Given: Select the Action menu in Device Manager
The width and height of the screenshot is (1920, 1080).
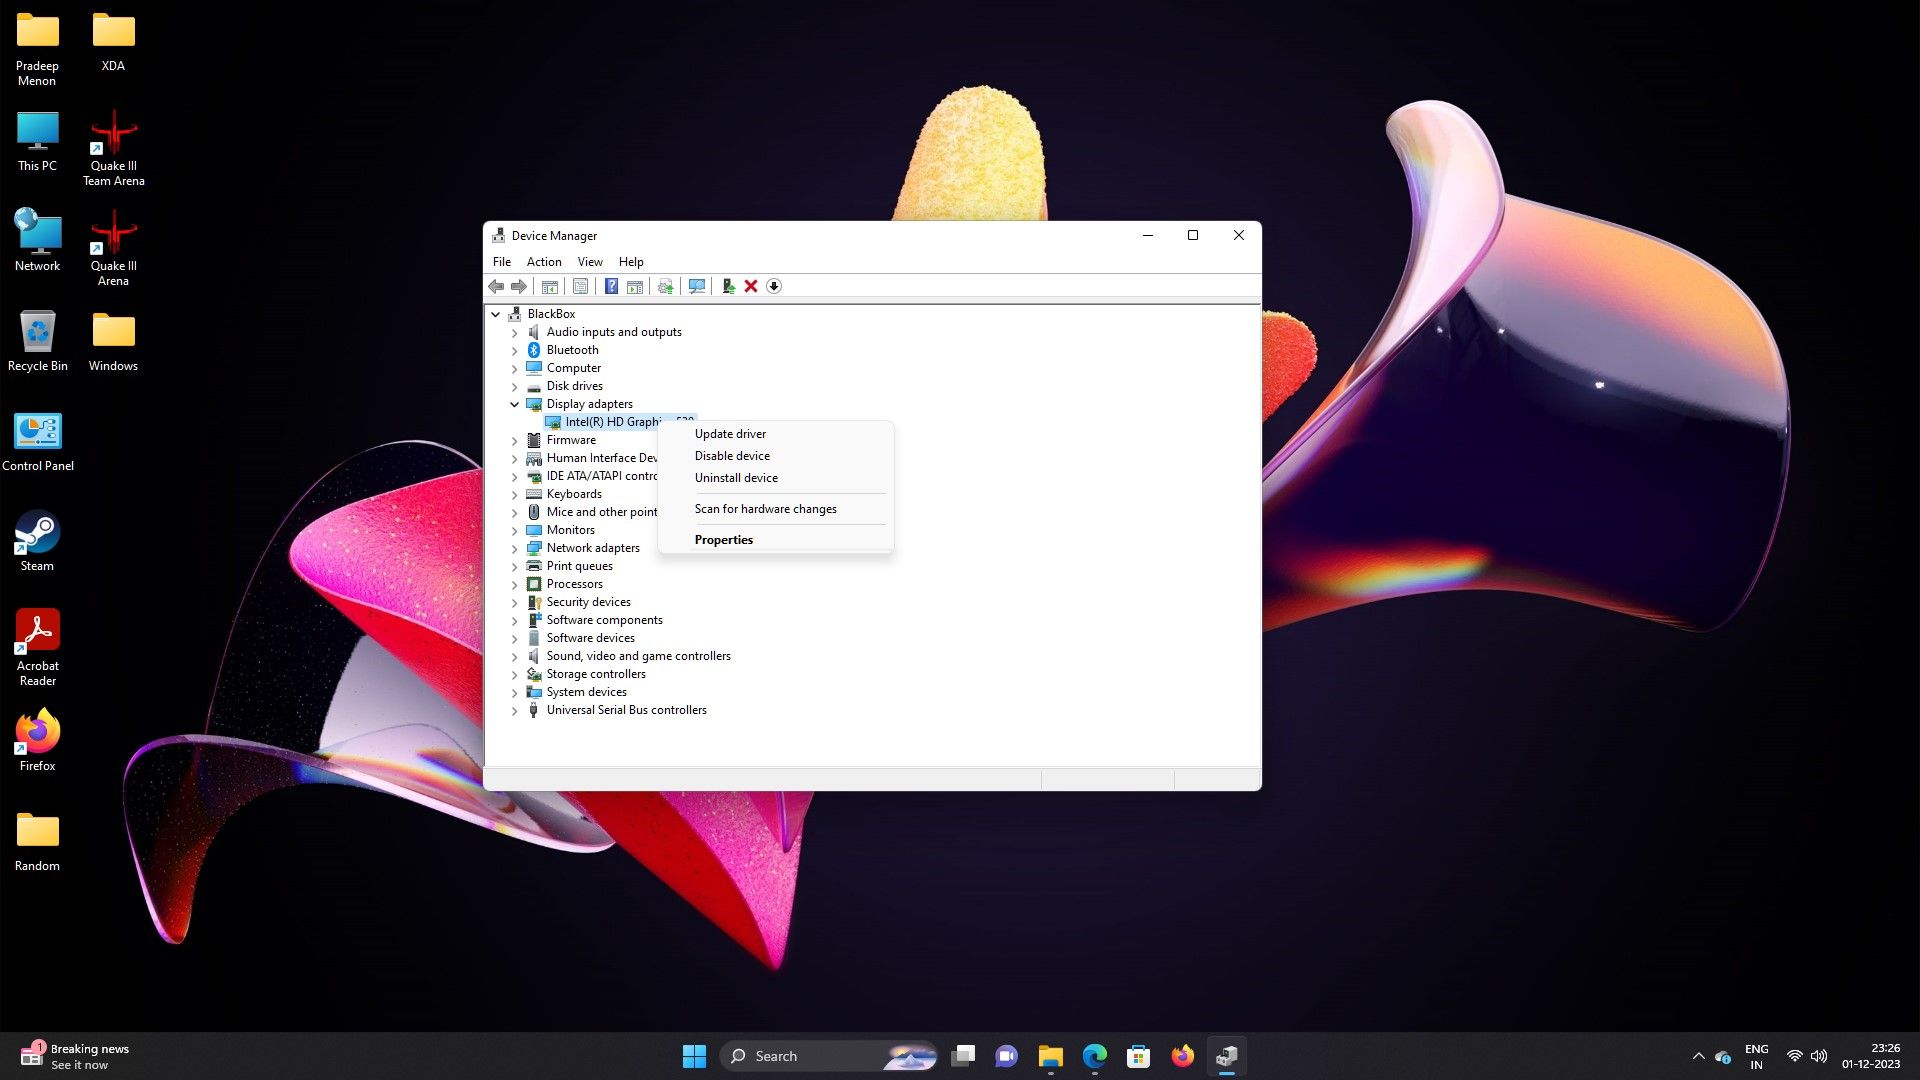Looking at the screenshot, I should (x=543, y=260).
